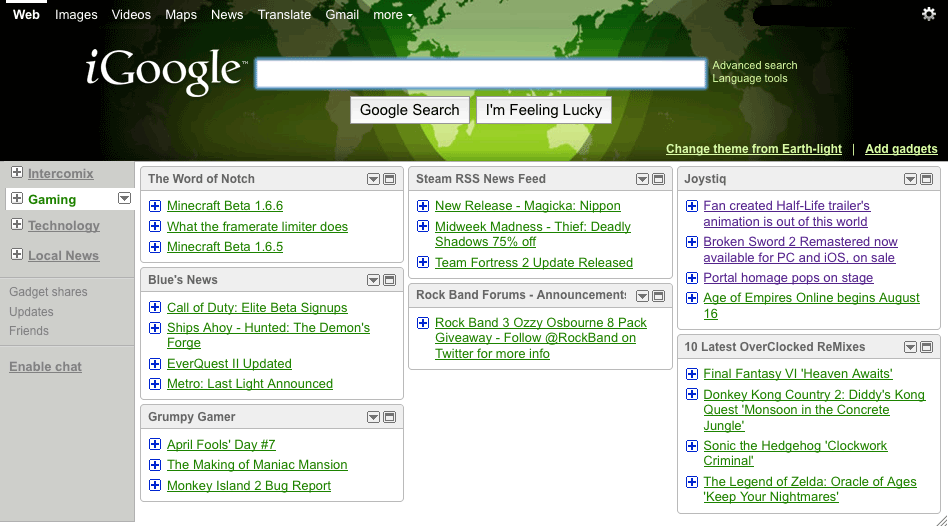Expand plus icon beside New Release - Magicka: Nippon
Viewport: 948px width, 527px height.
423,206
